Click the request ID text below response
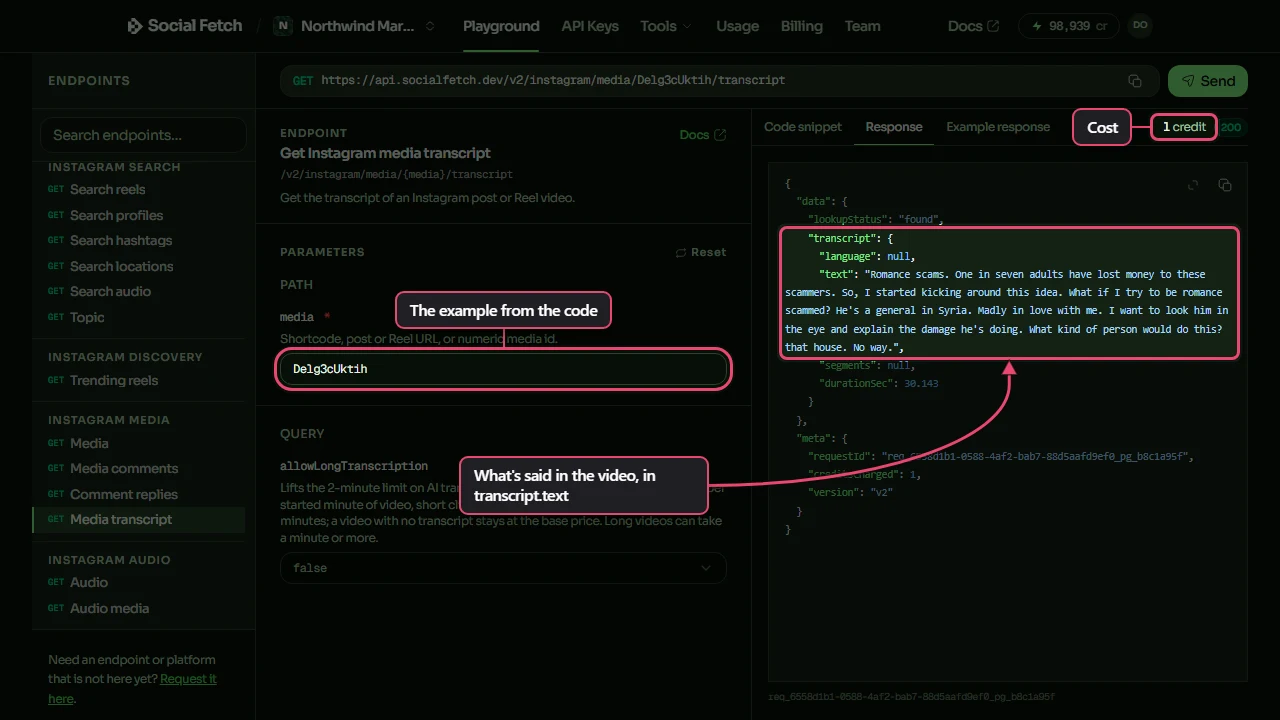The width and height of the screenshot is (1280, 720). point(911,697)
